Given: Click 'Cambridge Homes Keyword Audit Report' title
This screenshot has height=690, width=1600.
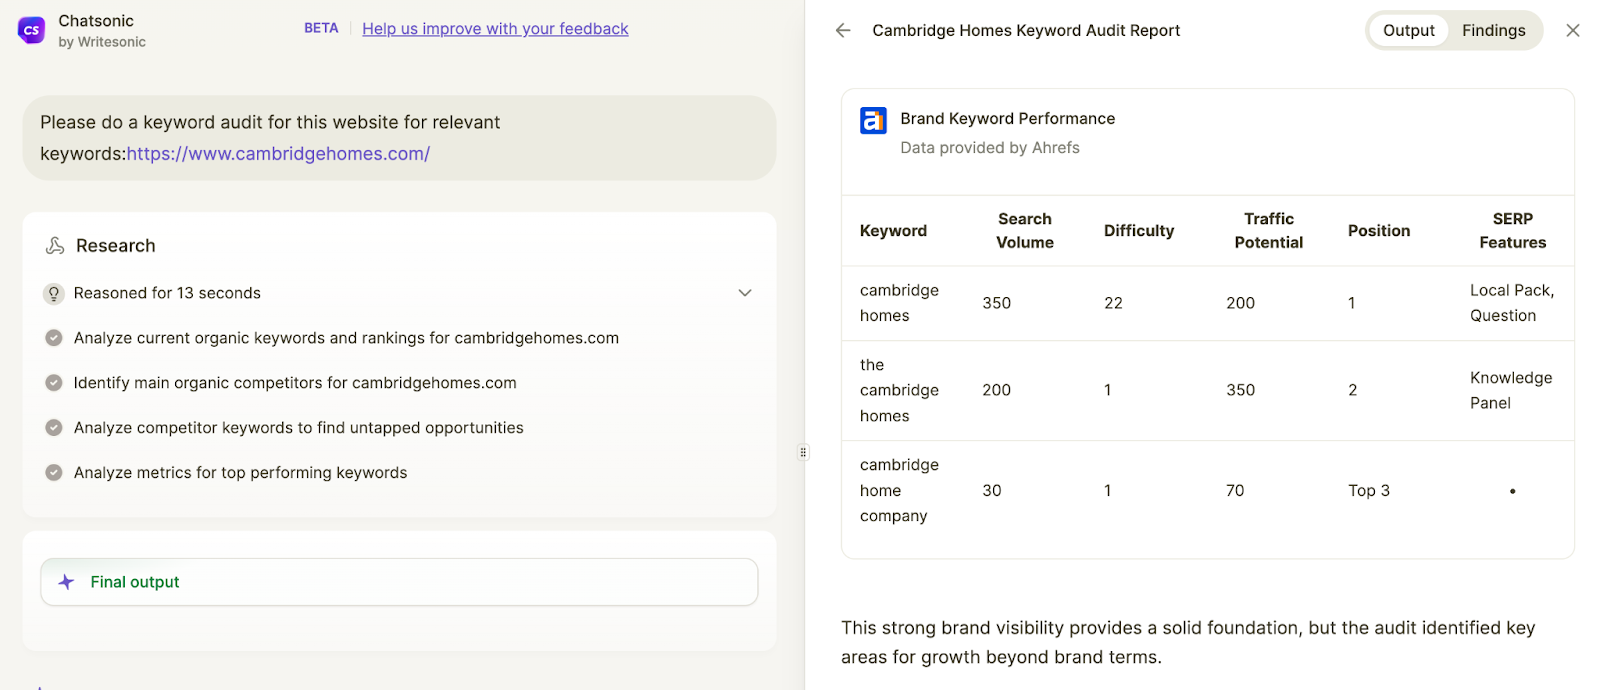Looking at the screenshot, I should point(1026,30).
